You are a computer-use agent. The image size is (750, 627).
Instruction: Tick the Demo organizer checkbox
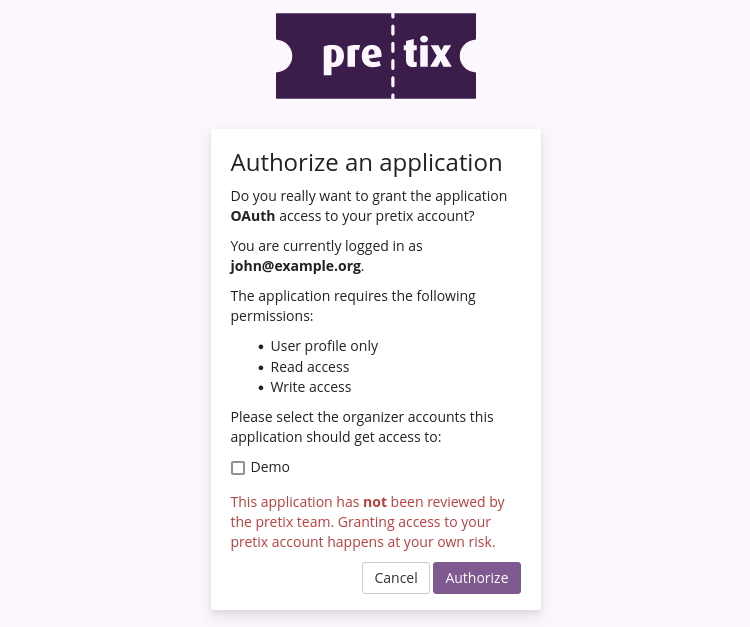point(238,468)
